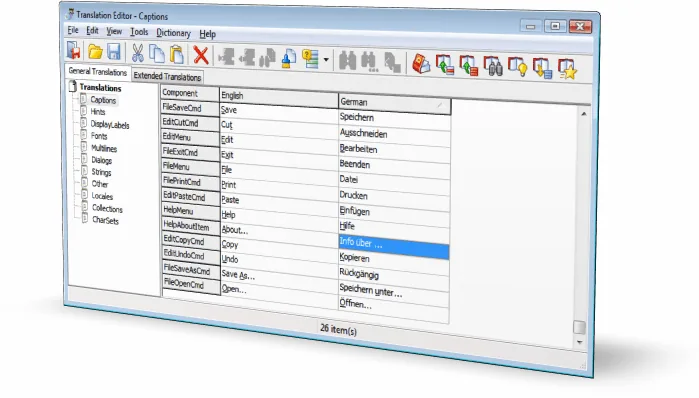The image size is (699, 398).
Task: Select the Cut scissors tool
Action: click(137, 53)
